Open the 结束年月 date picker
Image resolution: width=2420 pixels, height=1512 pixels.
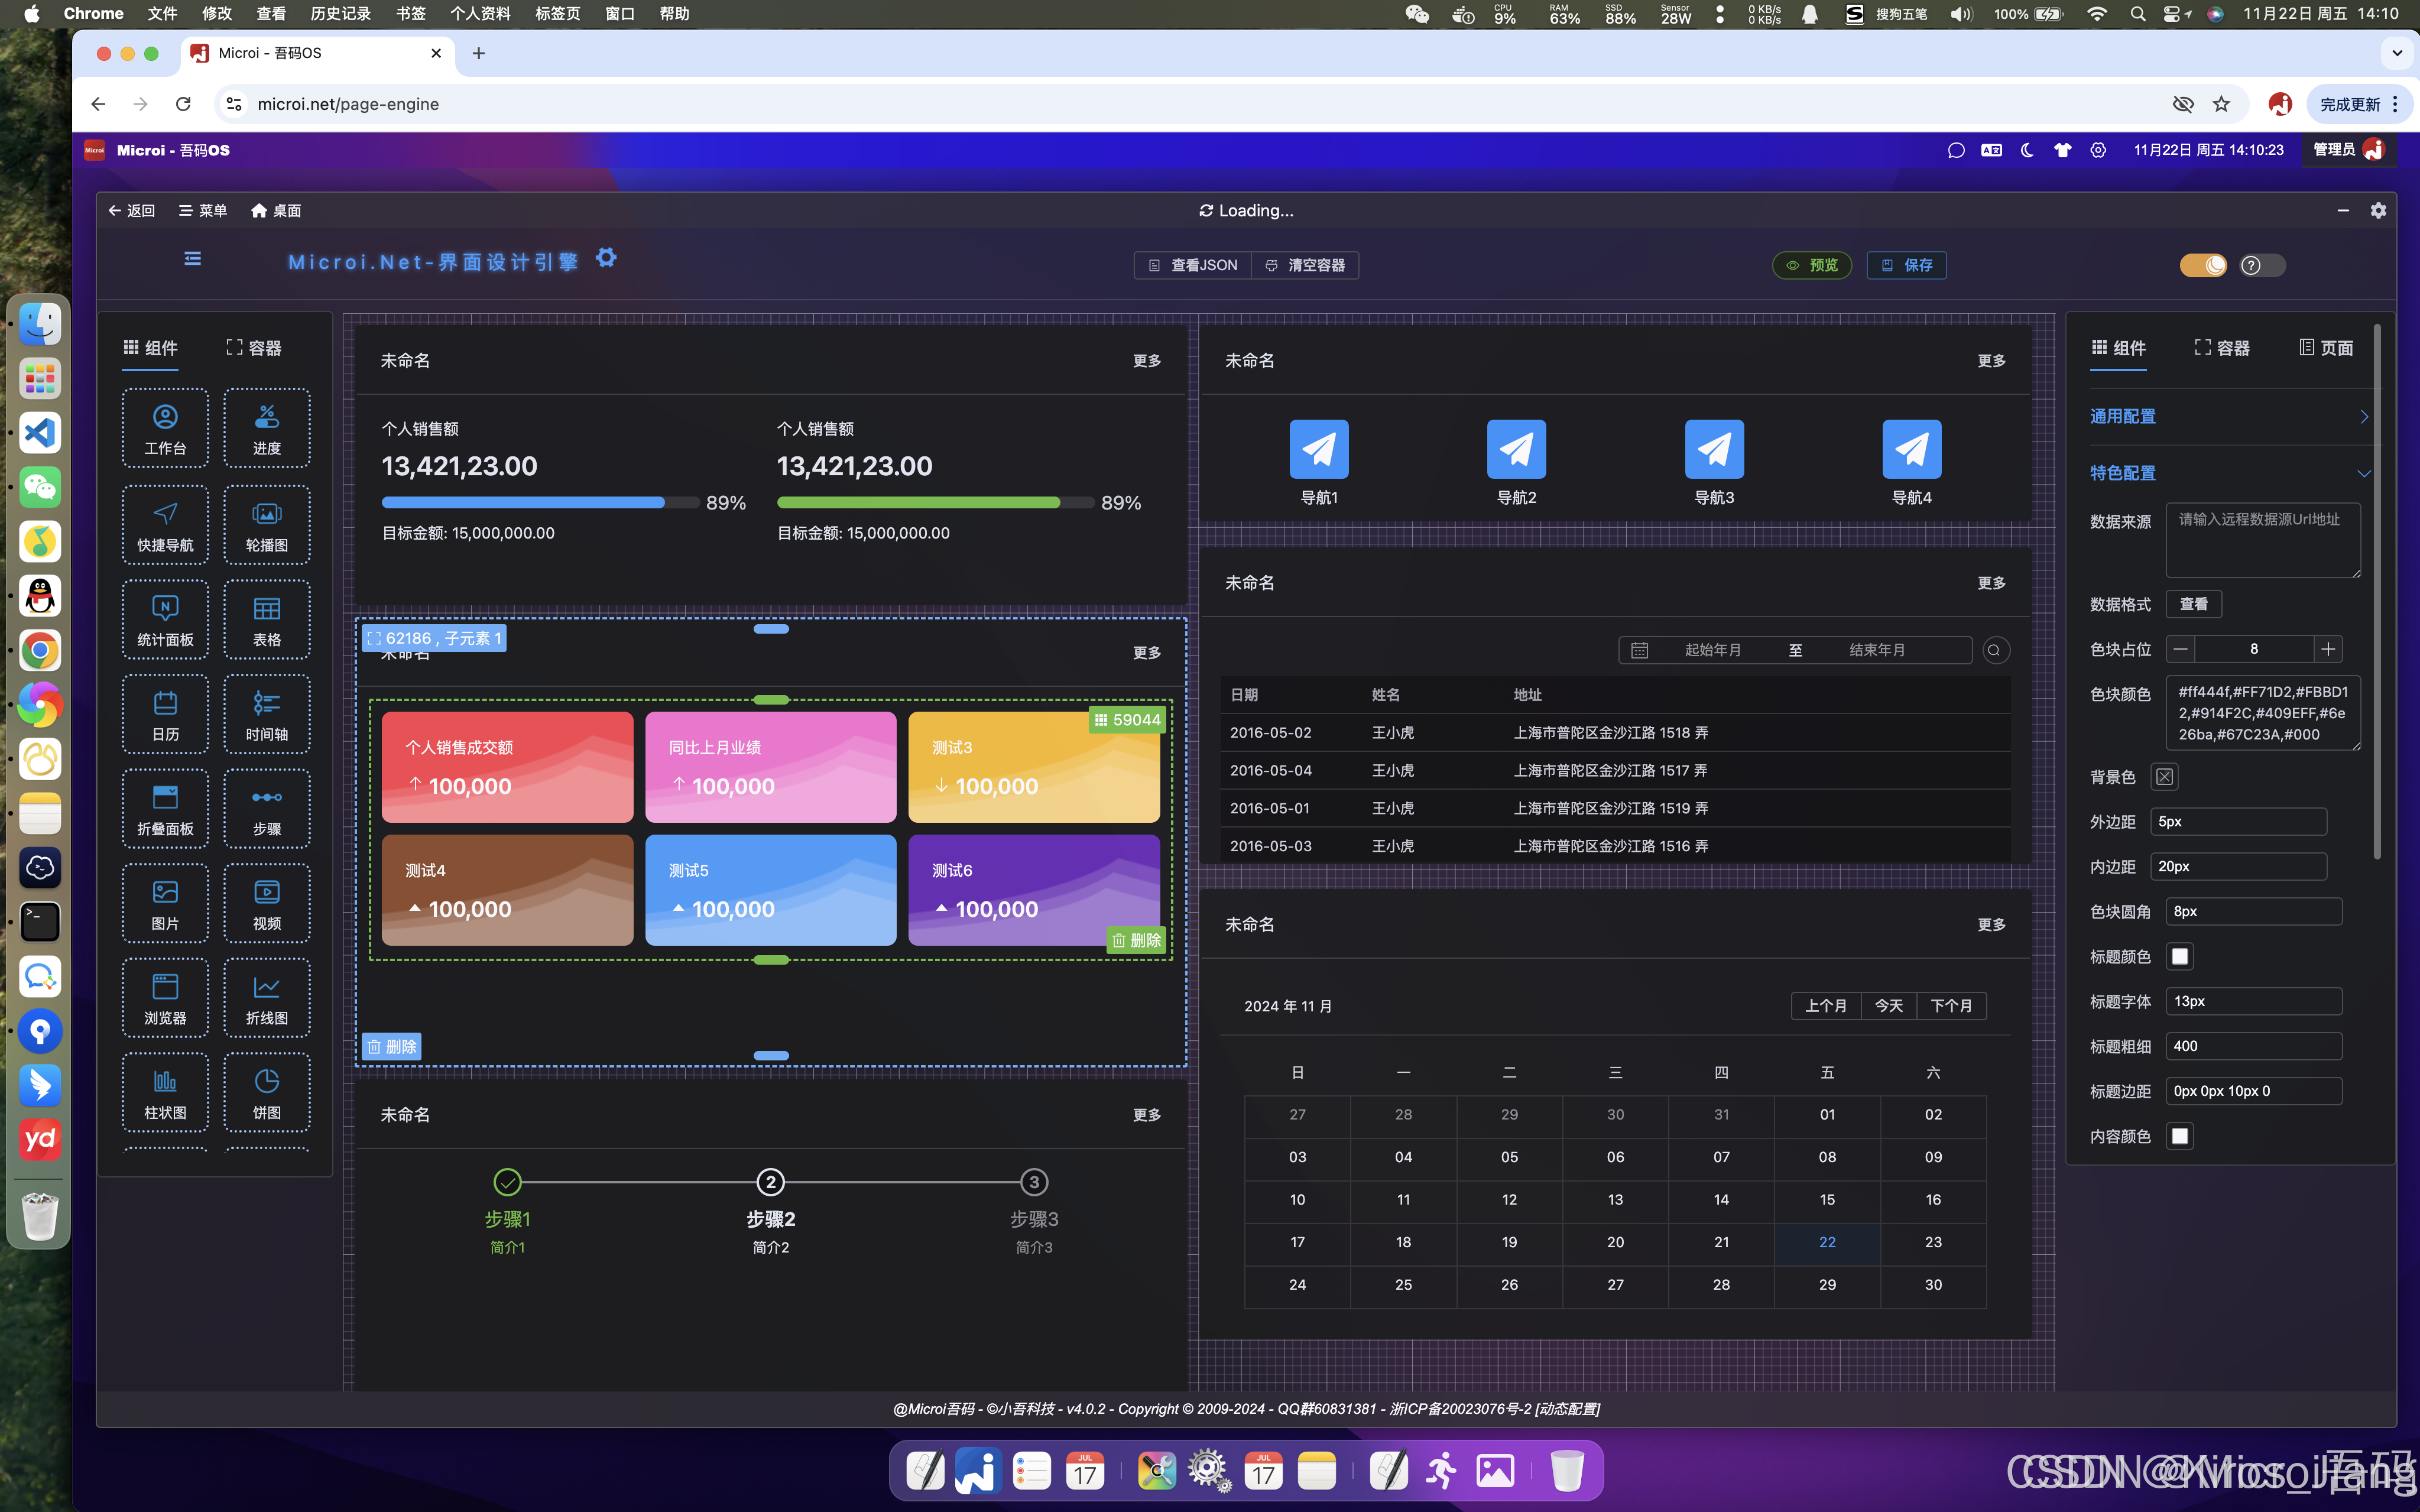tap(1877, 651)
